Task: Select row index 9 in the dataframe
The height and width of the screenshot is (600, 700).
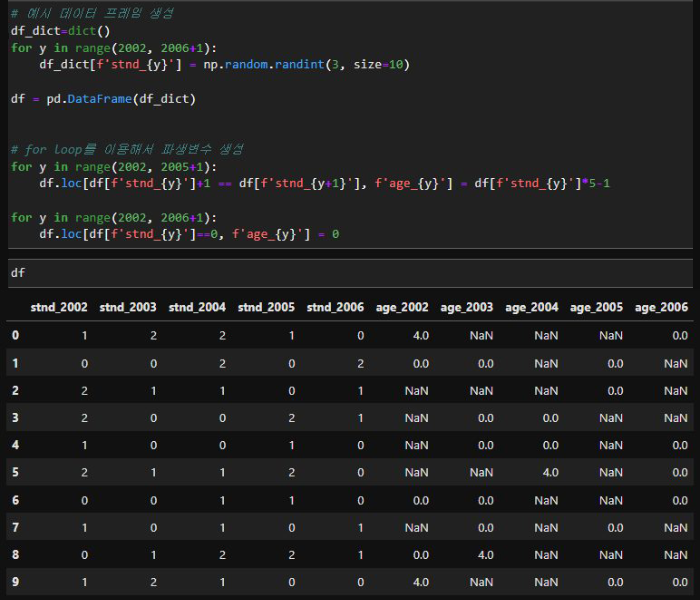Action: coord(15,582)
